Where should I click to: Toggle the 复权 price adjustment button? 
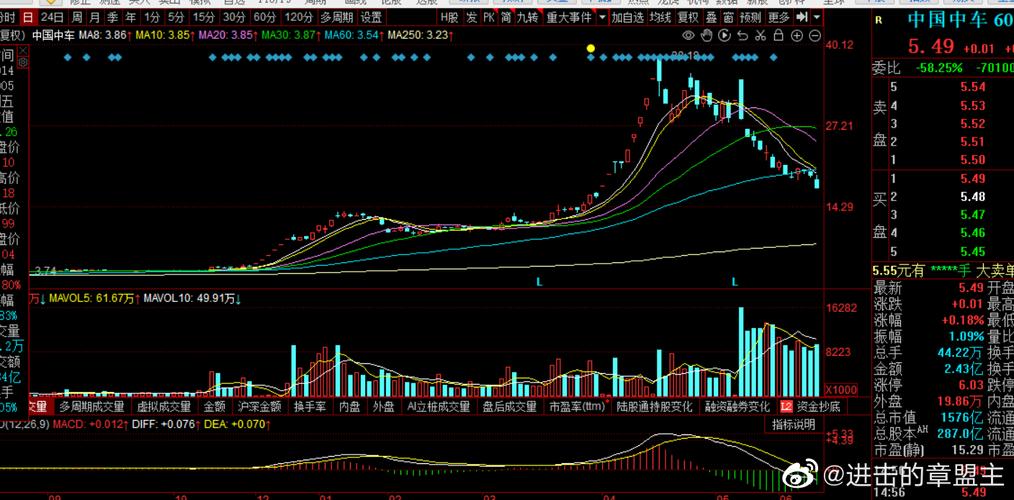click(688, 17)
